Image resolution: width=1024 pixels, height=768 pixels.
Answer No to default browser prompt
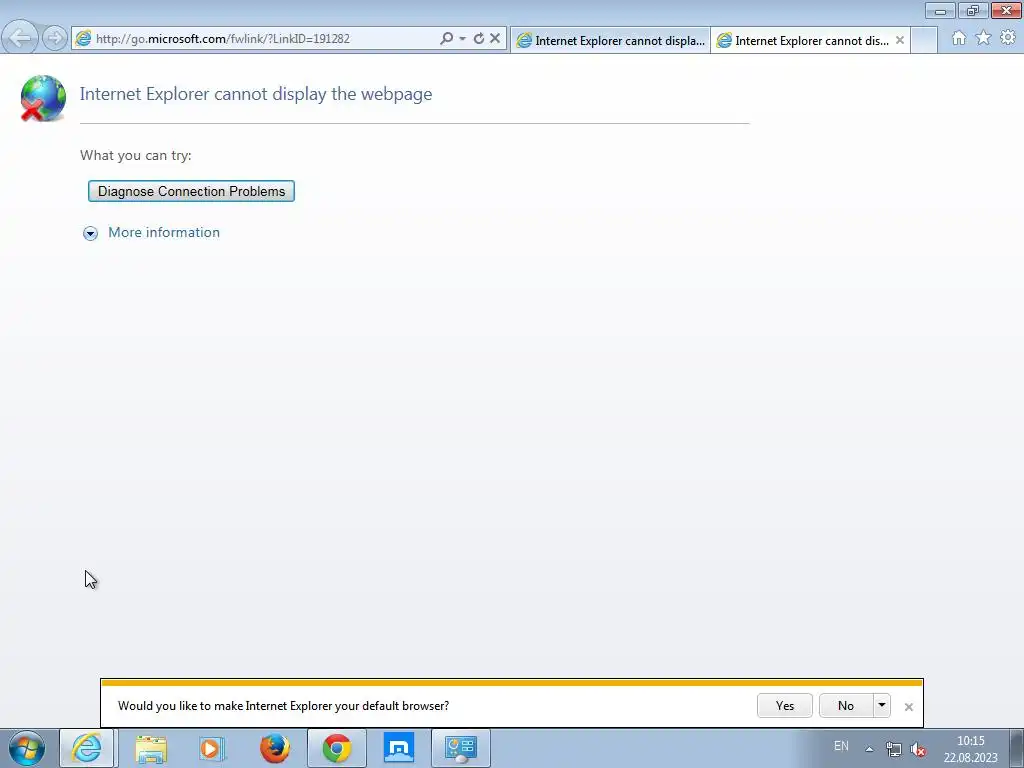(x=846, y=705)
